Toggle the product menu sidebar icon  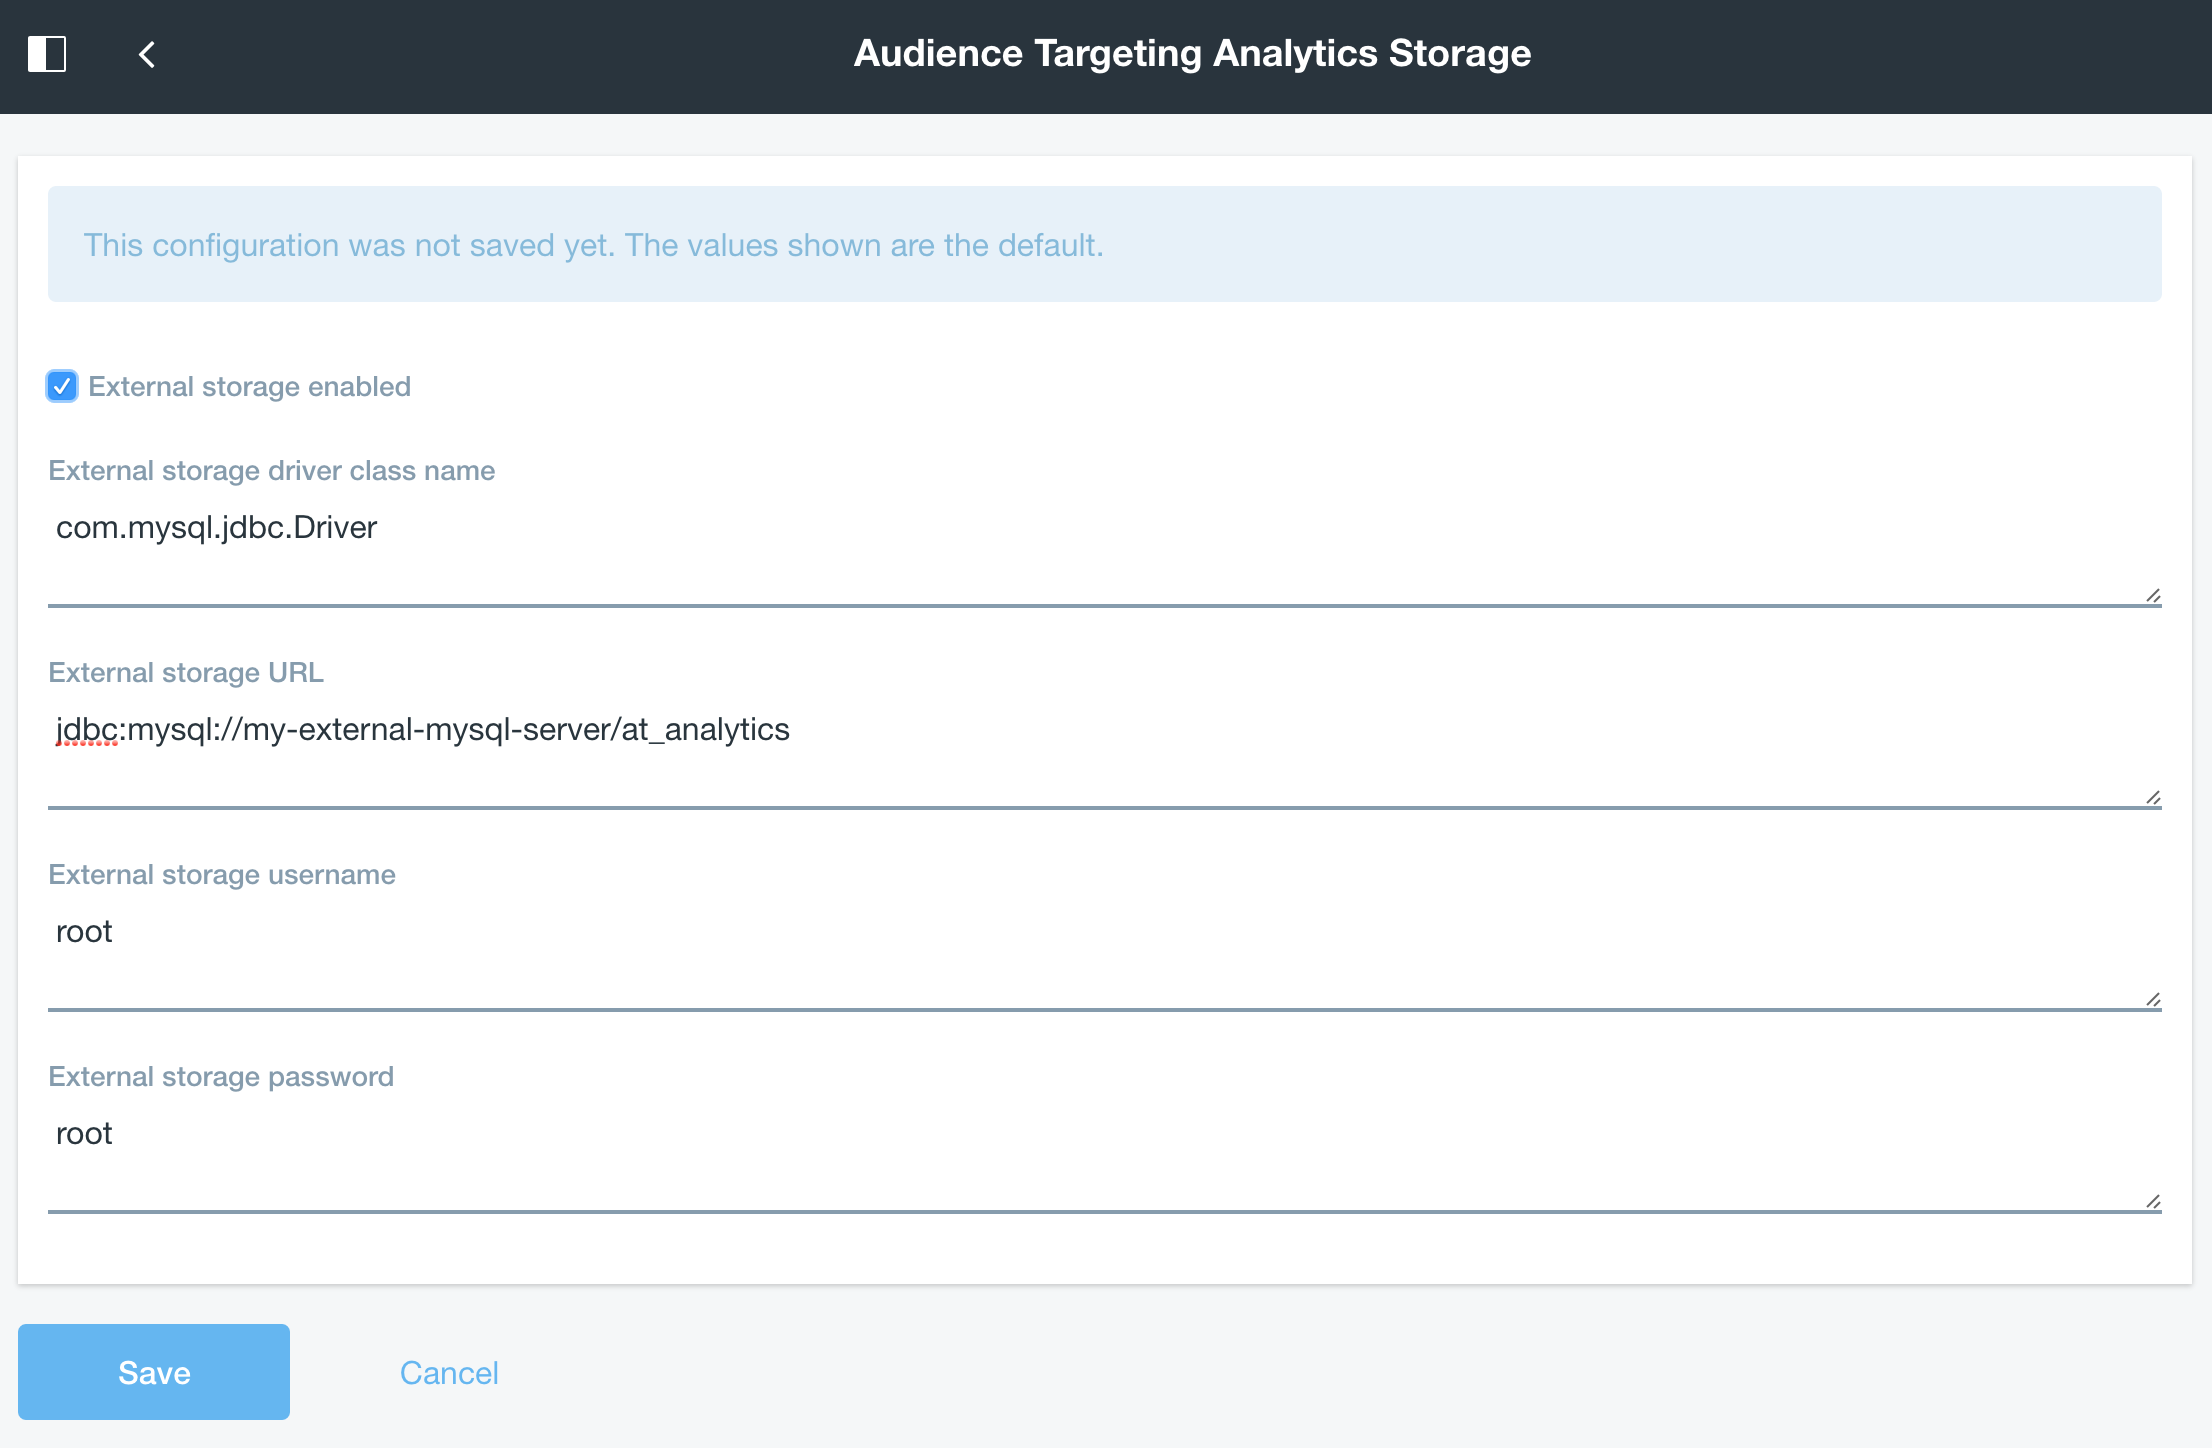47,54
